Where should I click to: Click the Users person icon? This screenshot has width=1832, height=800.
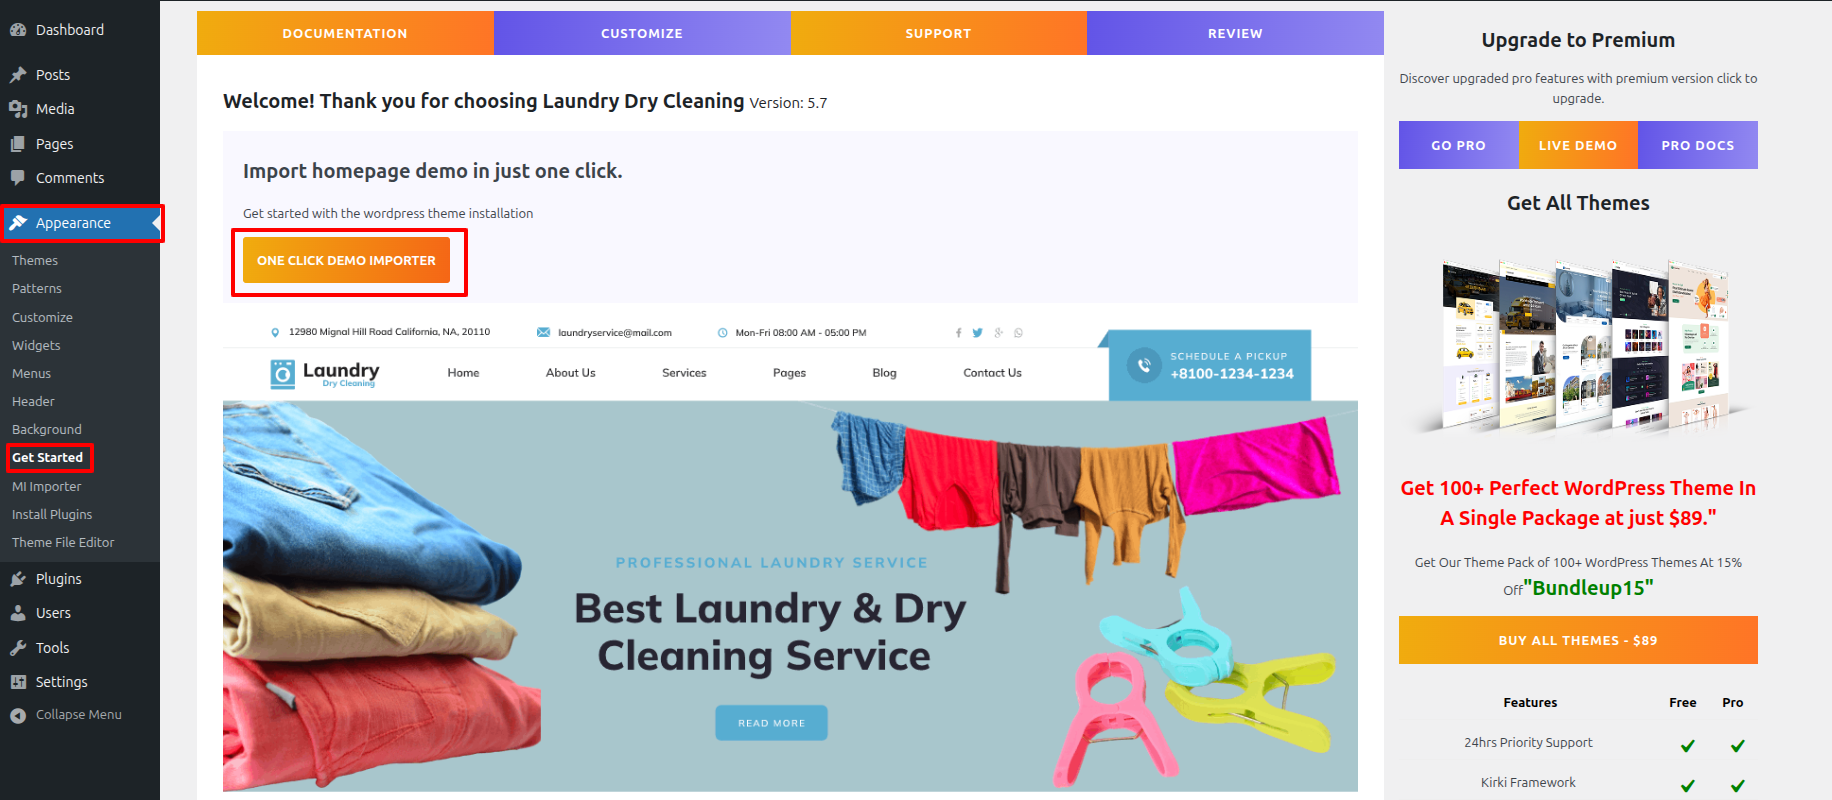point(18,613)
